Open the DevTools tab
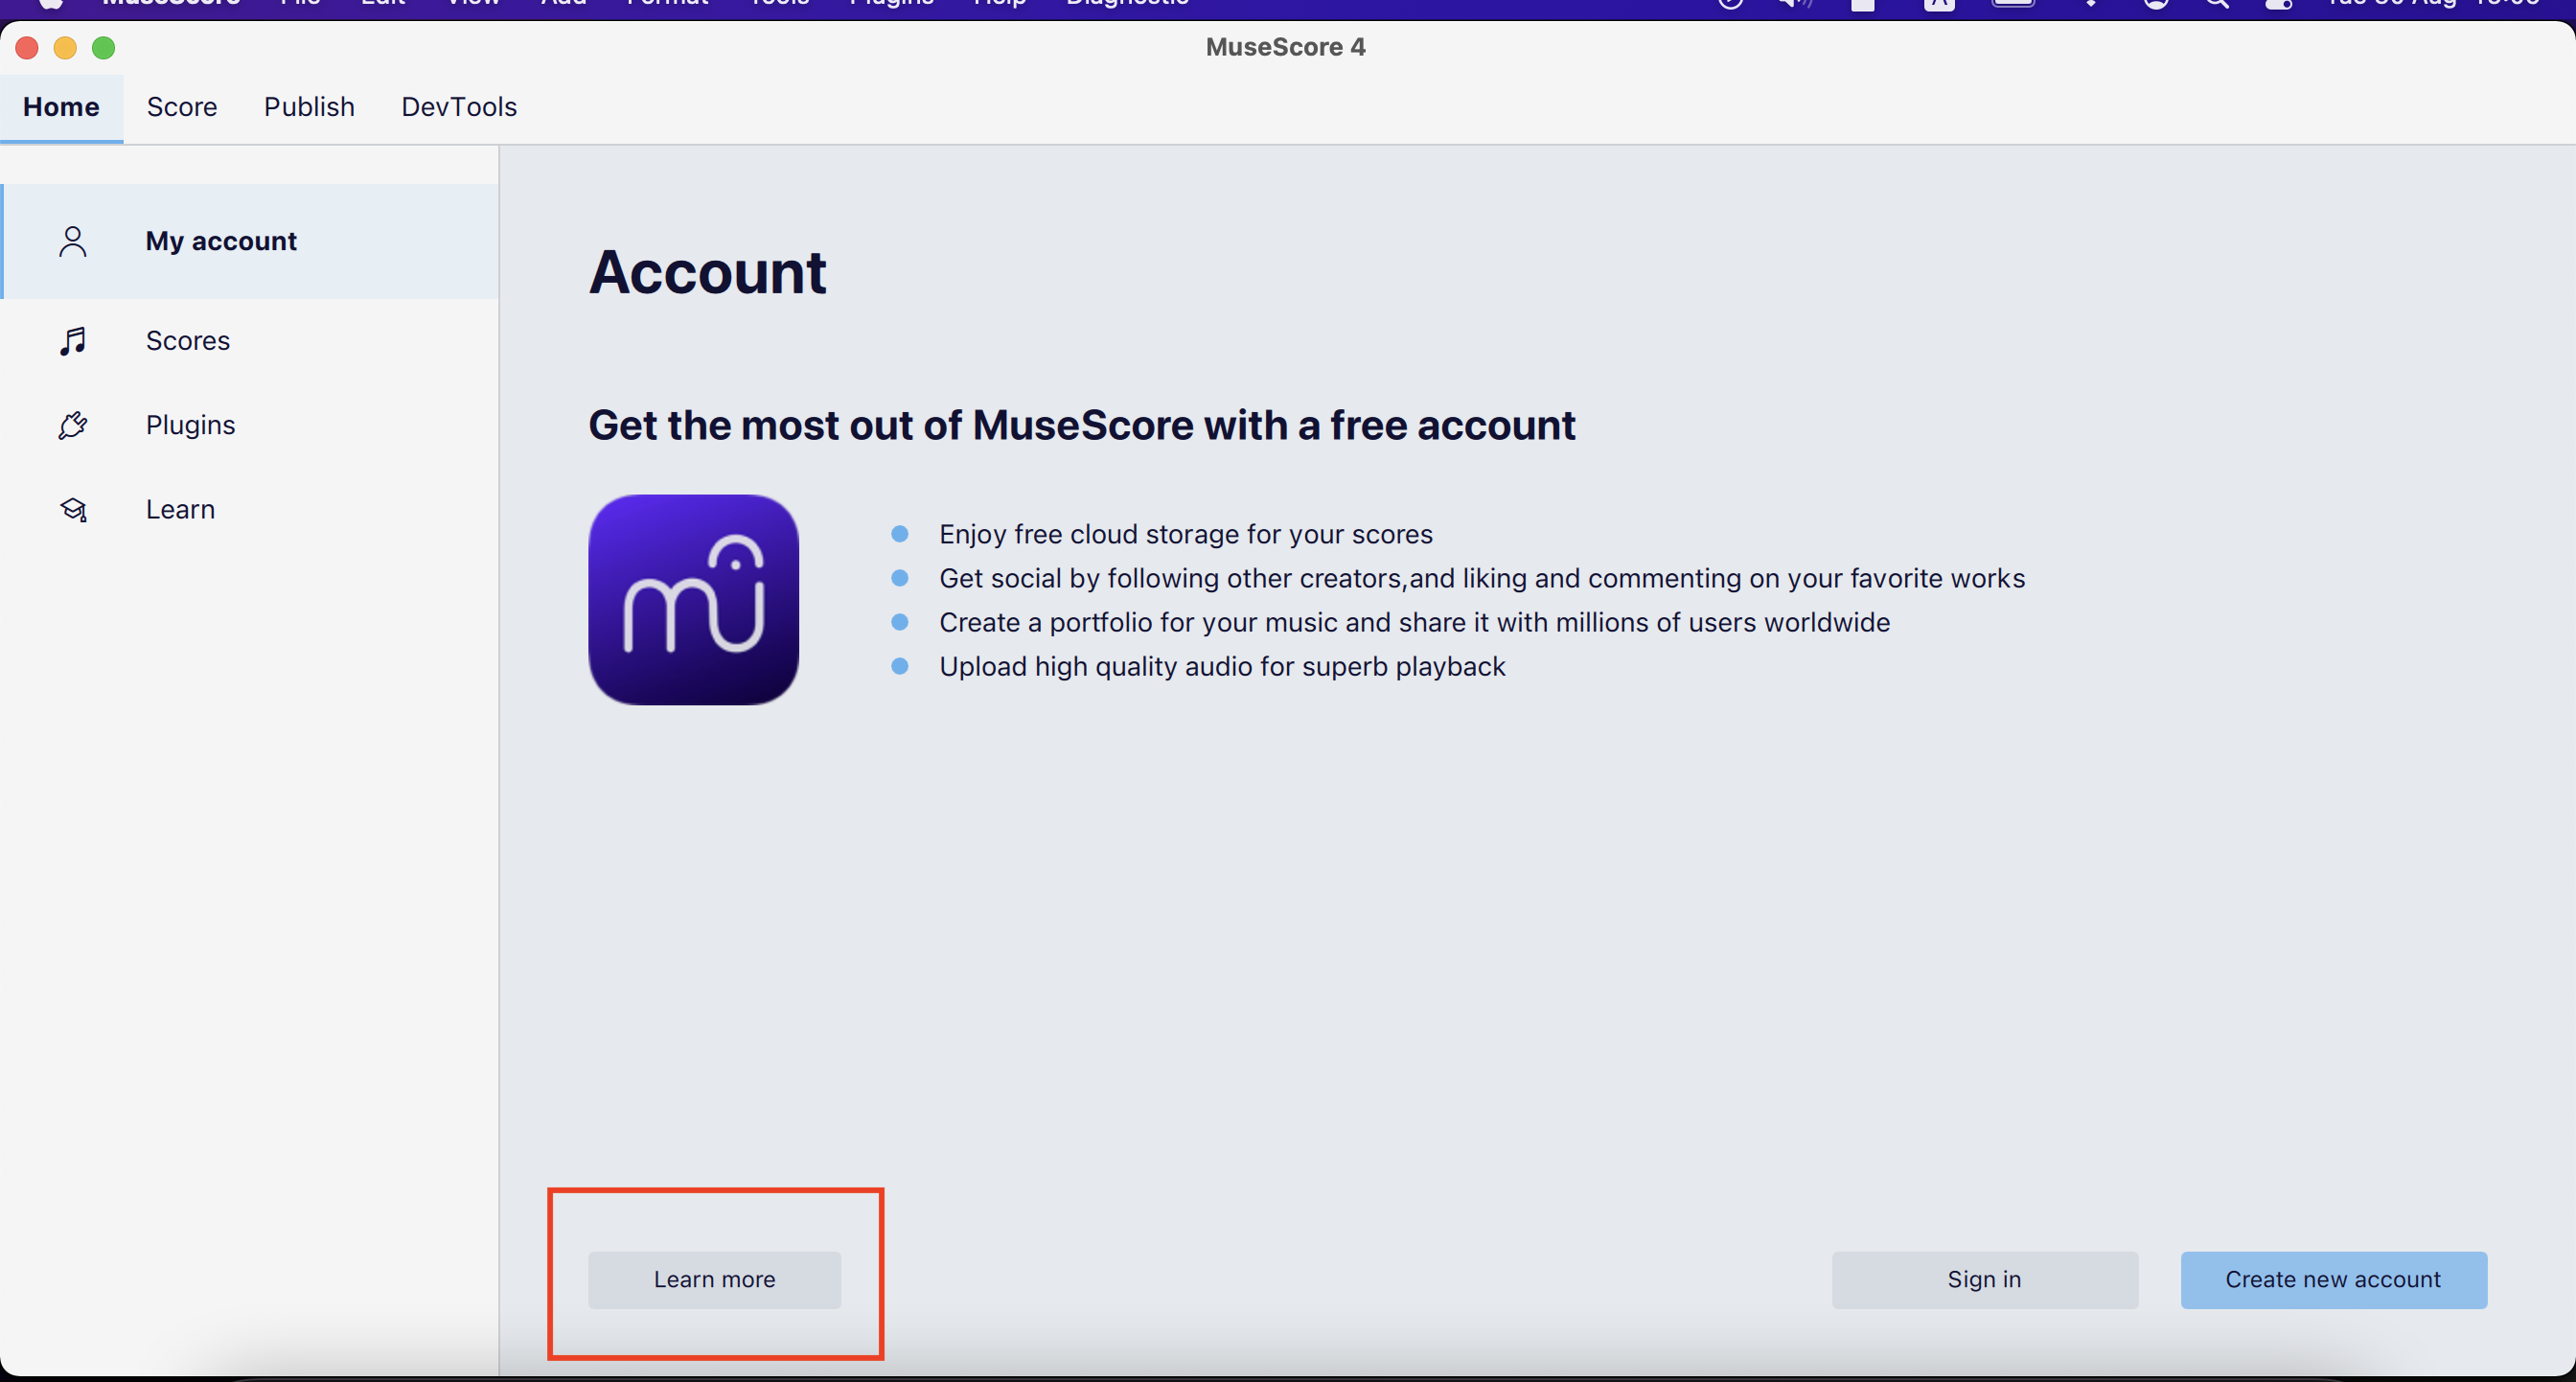The width and height of the screenshot is (2576, 1382). 458,107
